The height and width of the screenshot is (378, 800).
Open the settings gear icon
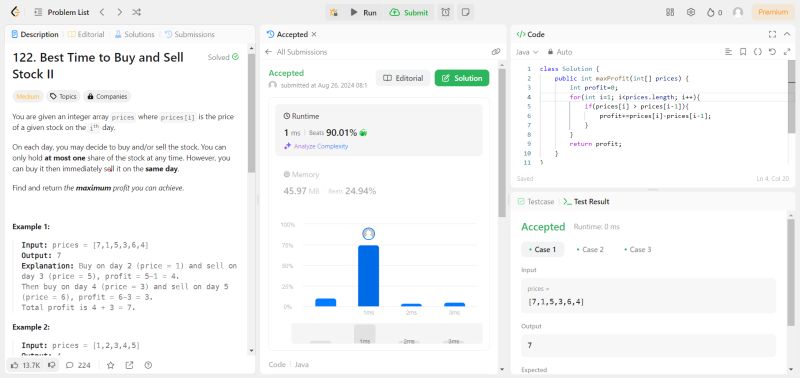pos(691,12)
